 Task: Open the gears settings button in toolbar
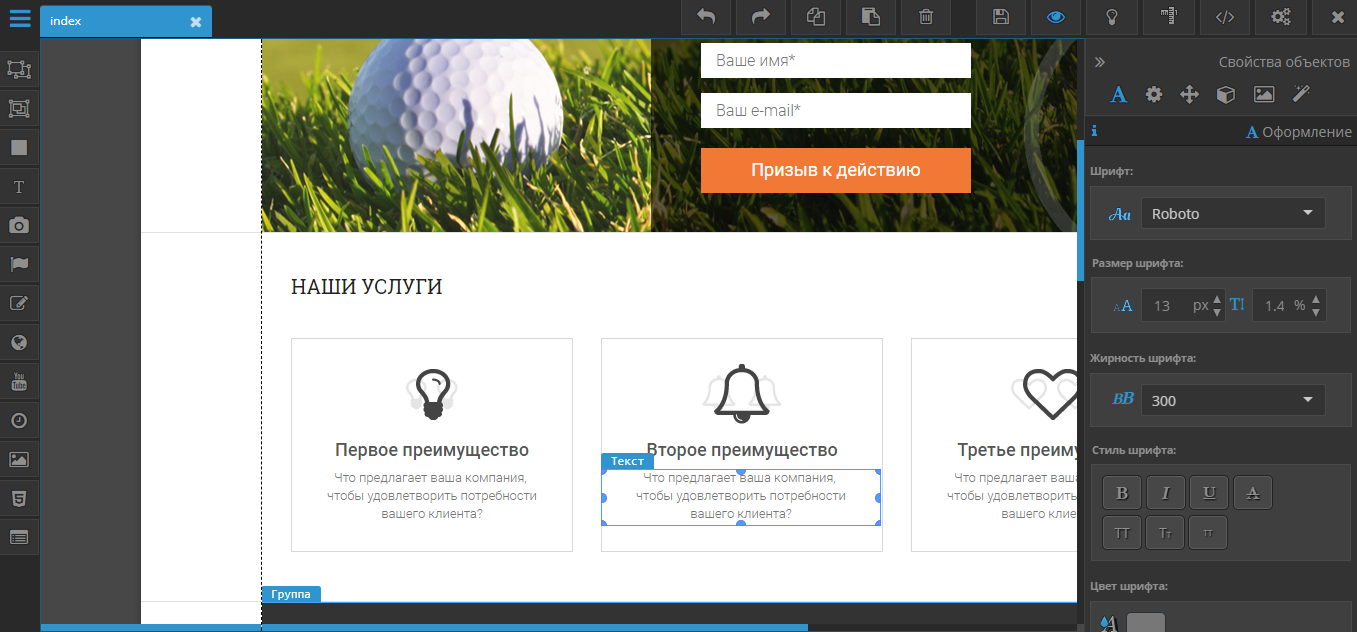tap(1280, 17)
